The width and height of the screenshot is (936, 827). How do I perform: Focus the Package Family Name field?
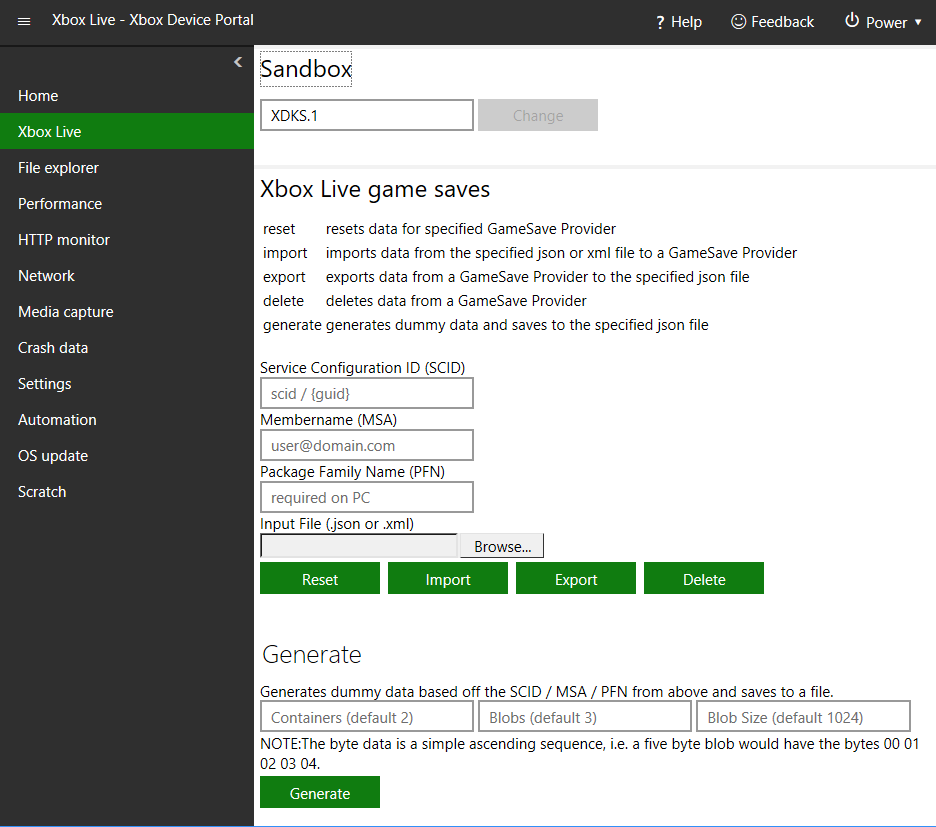coord(367,497)
